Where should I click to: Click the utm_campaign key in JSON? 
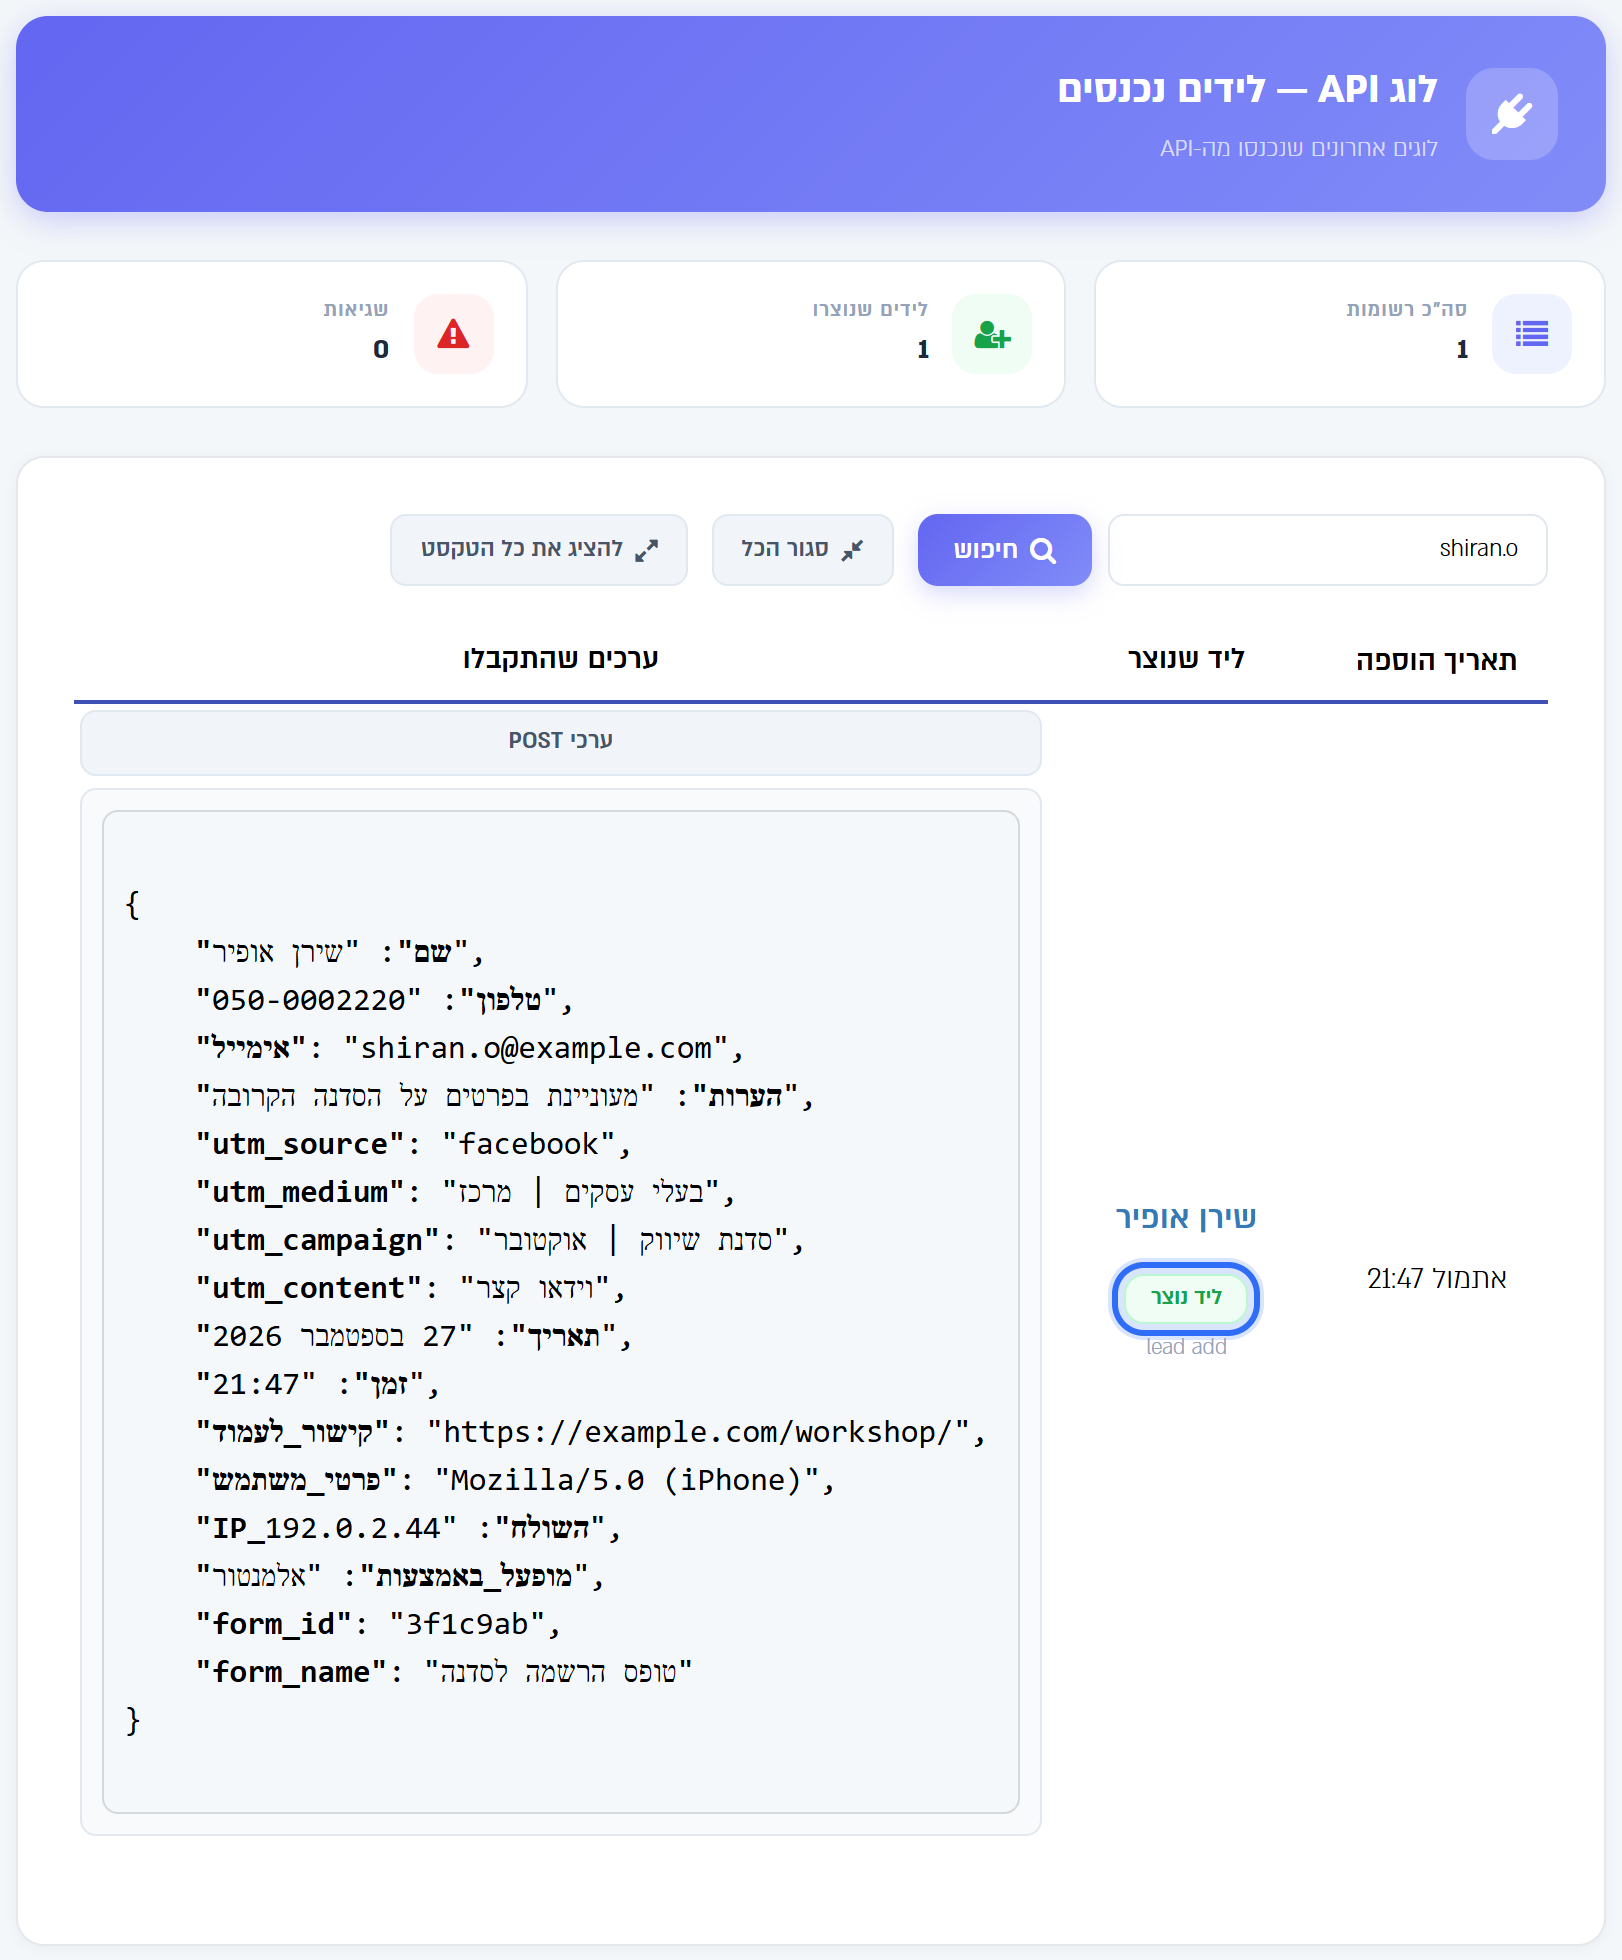point(318,1240)
